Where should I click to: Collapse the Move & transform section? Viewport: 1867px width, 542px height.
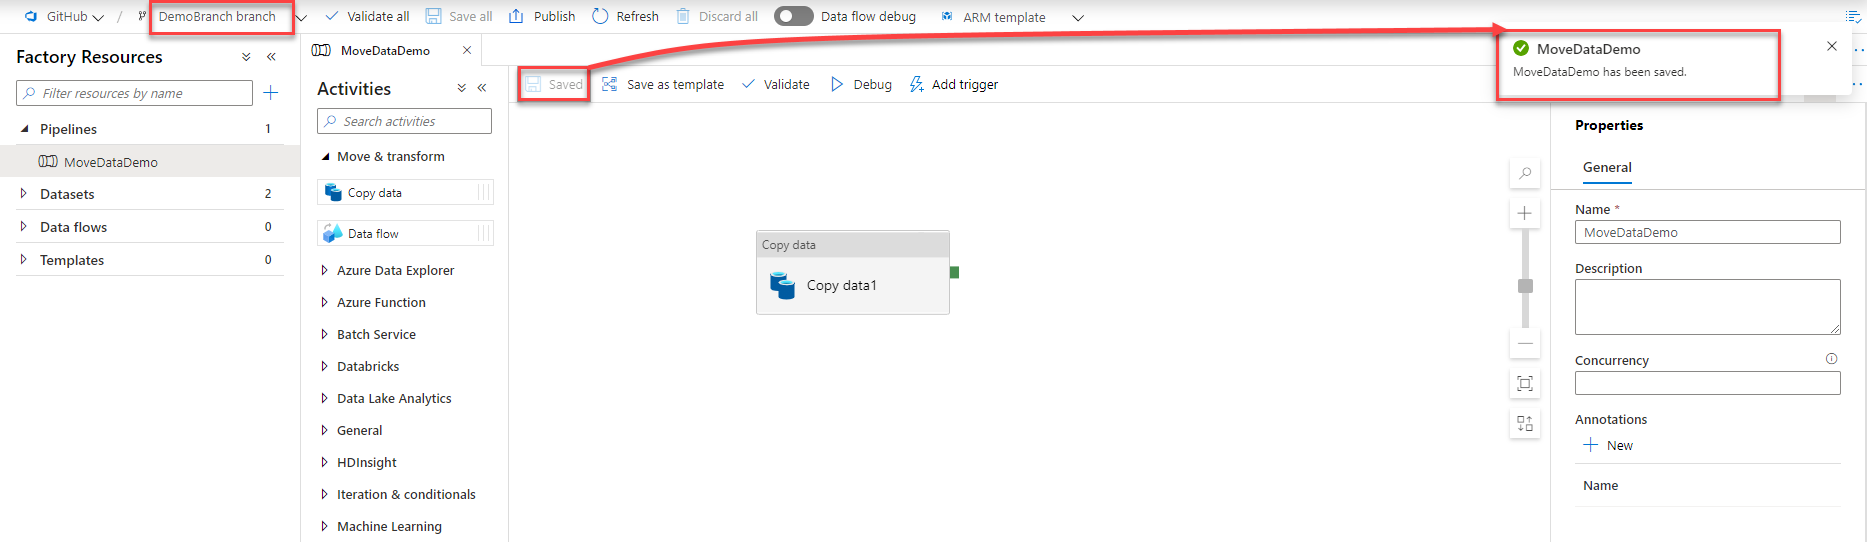pyautogui.click(x=325, y=157)
